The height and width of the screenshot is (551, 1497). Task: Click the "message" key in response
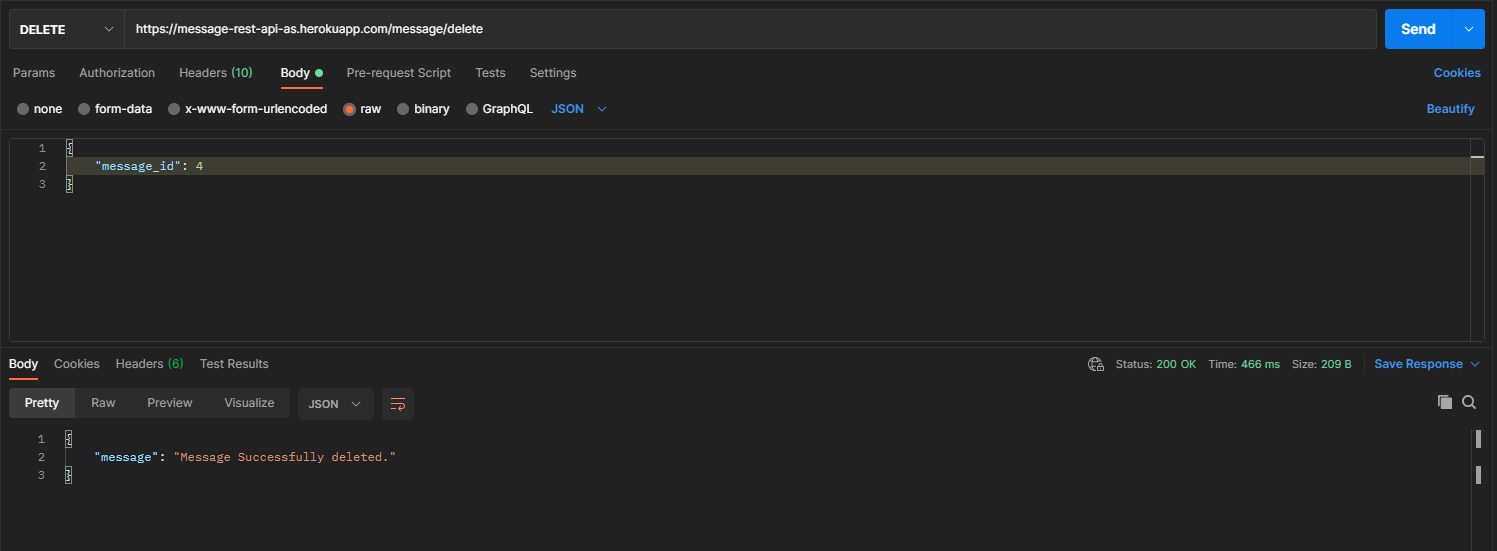pyautogui.click(x=126, y=457)
